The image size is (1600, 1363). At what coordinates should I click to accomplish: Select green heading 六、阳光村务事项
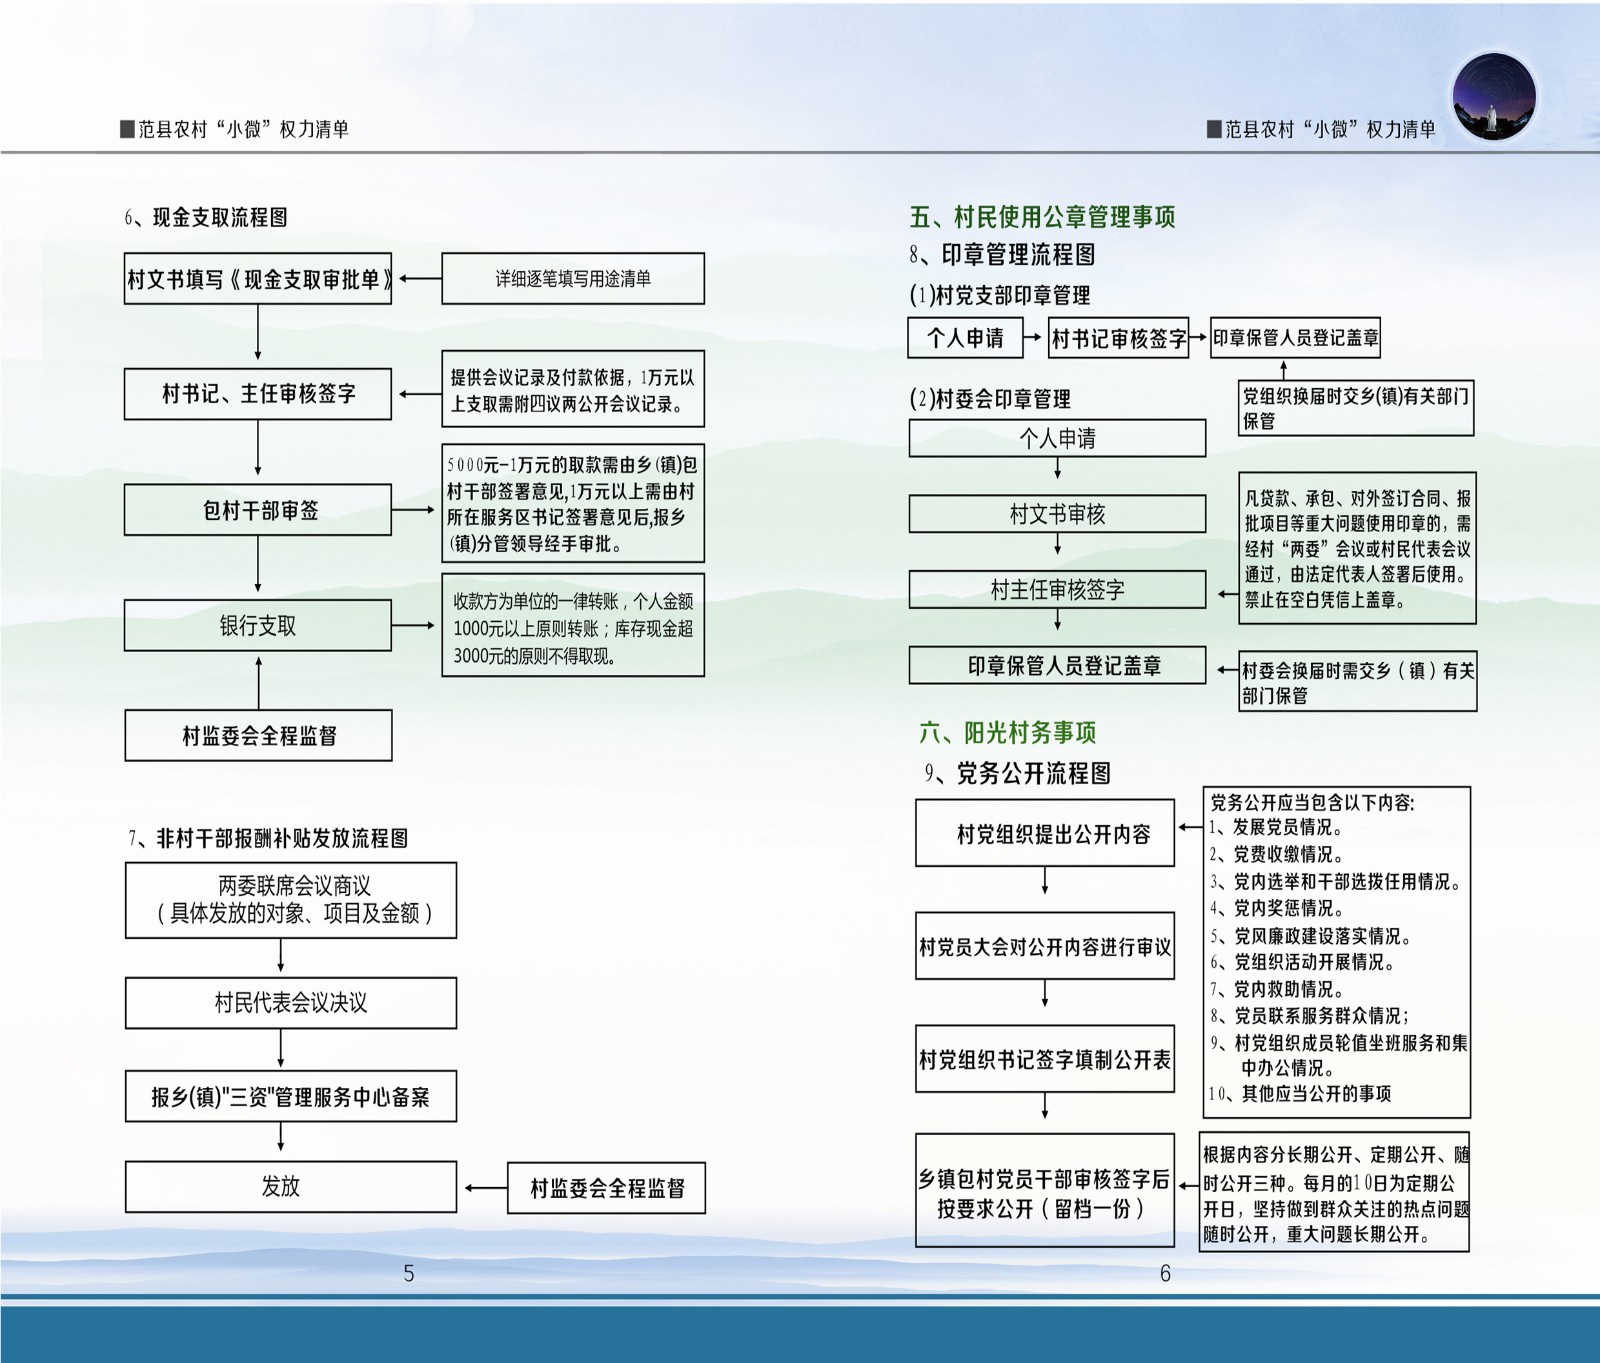(x=1007, y=732)
